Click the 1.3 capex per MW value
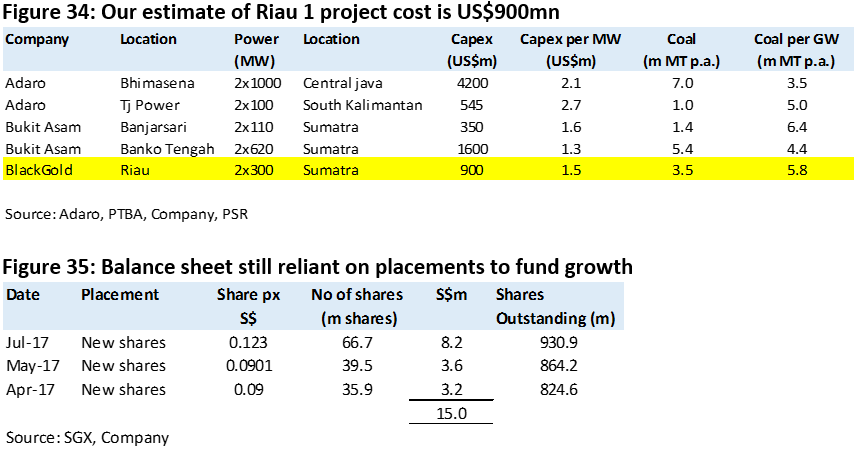Image resolution: width=855 pixels, height=449 pixels. (571, 149)
